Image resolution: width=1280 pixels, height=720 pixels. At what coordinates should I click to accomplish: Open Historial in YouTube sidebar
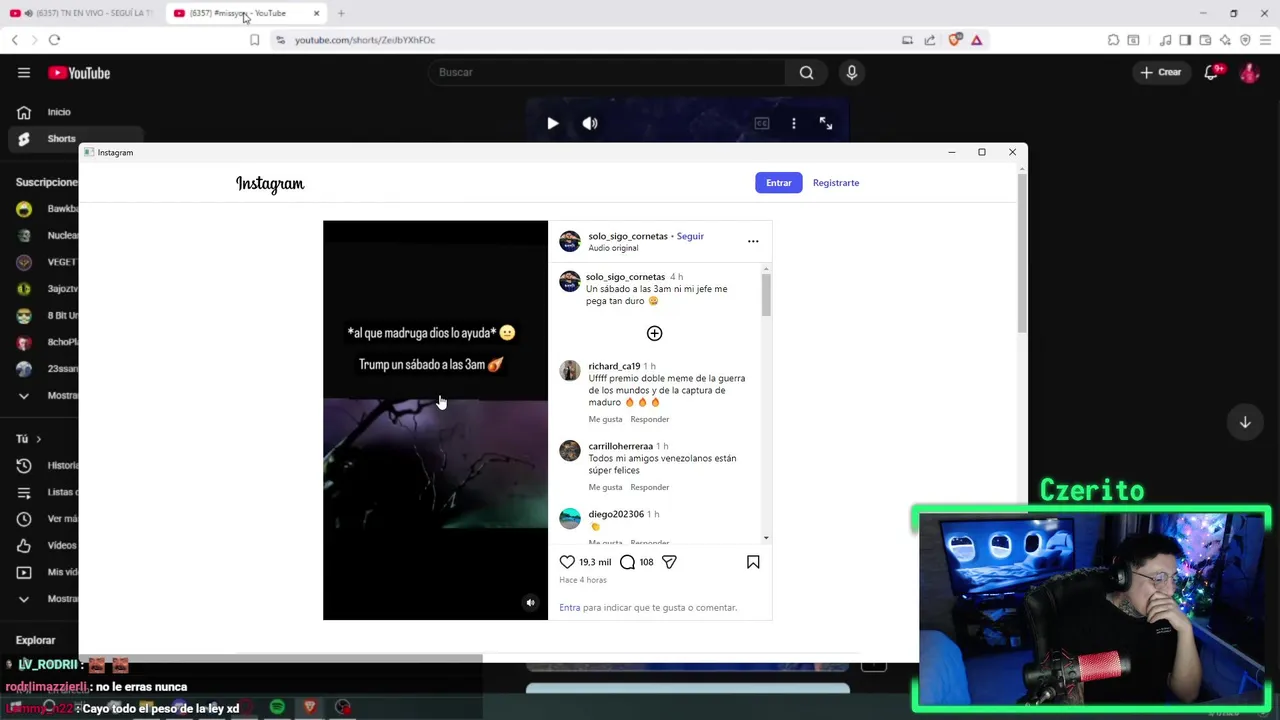(45, 465)
